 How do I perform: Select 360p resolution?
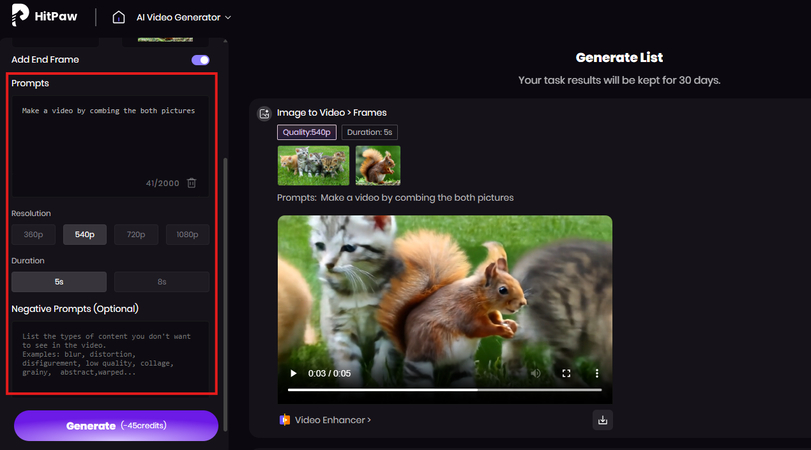tap(33, 234)
